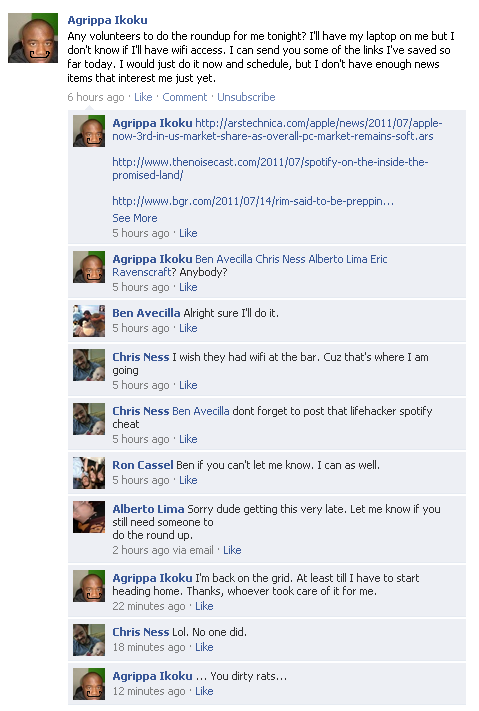The width and height of the screenshot is (479, 711).
Task: Open Chris Ness profile from "Lol. No one did" comment
Action: coord(141,632)
